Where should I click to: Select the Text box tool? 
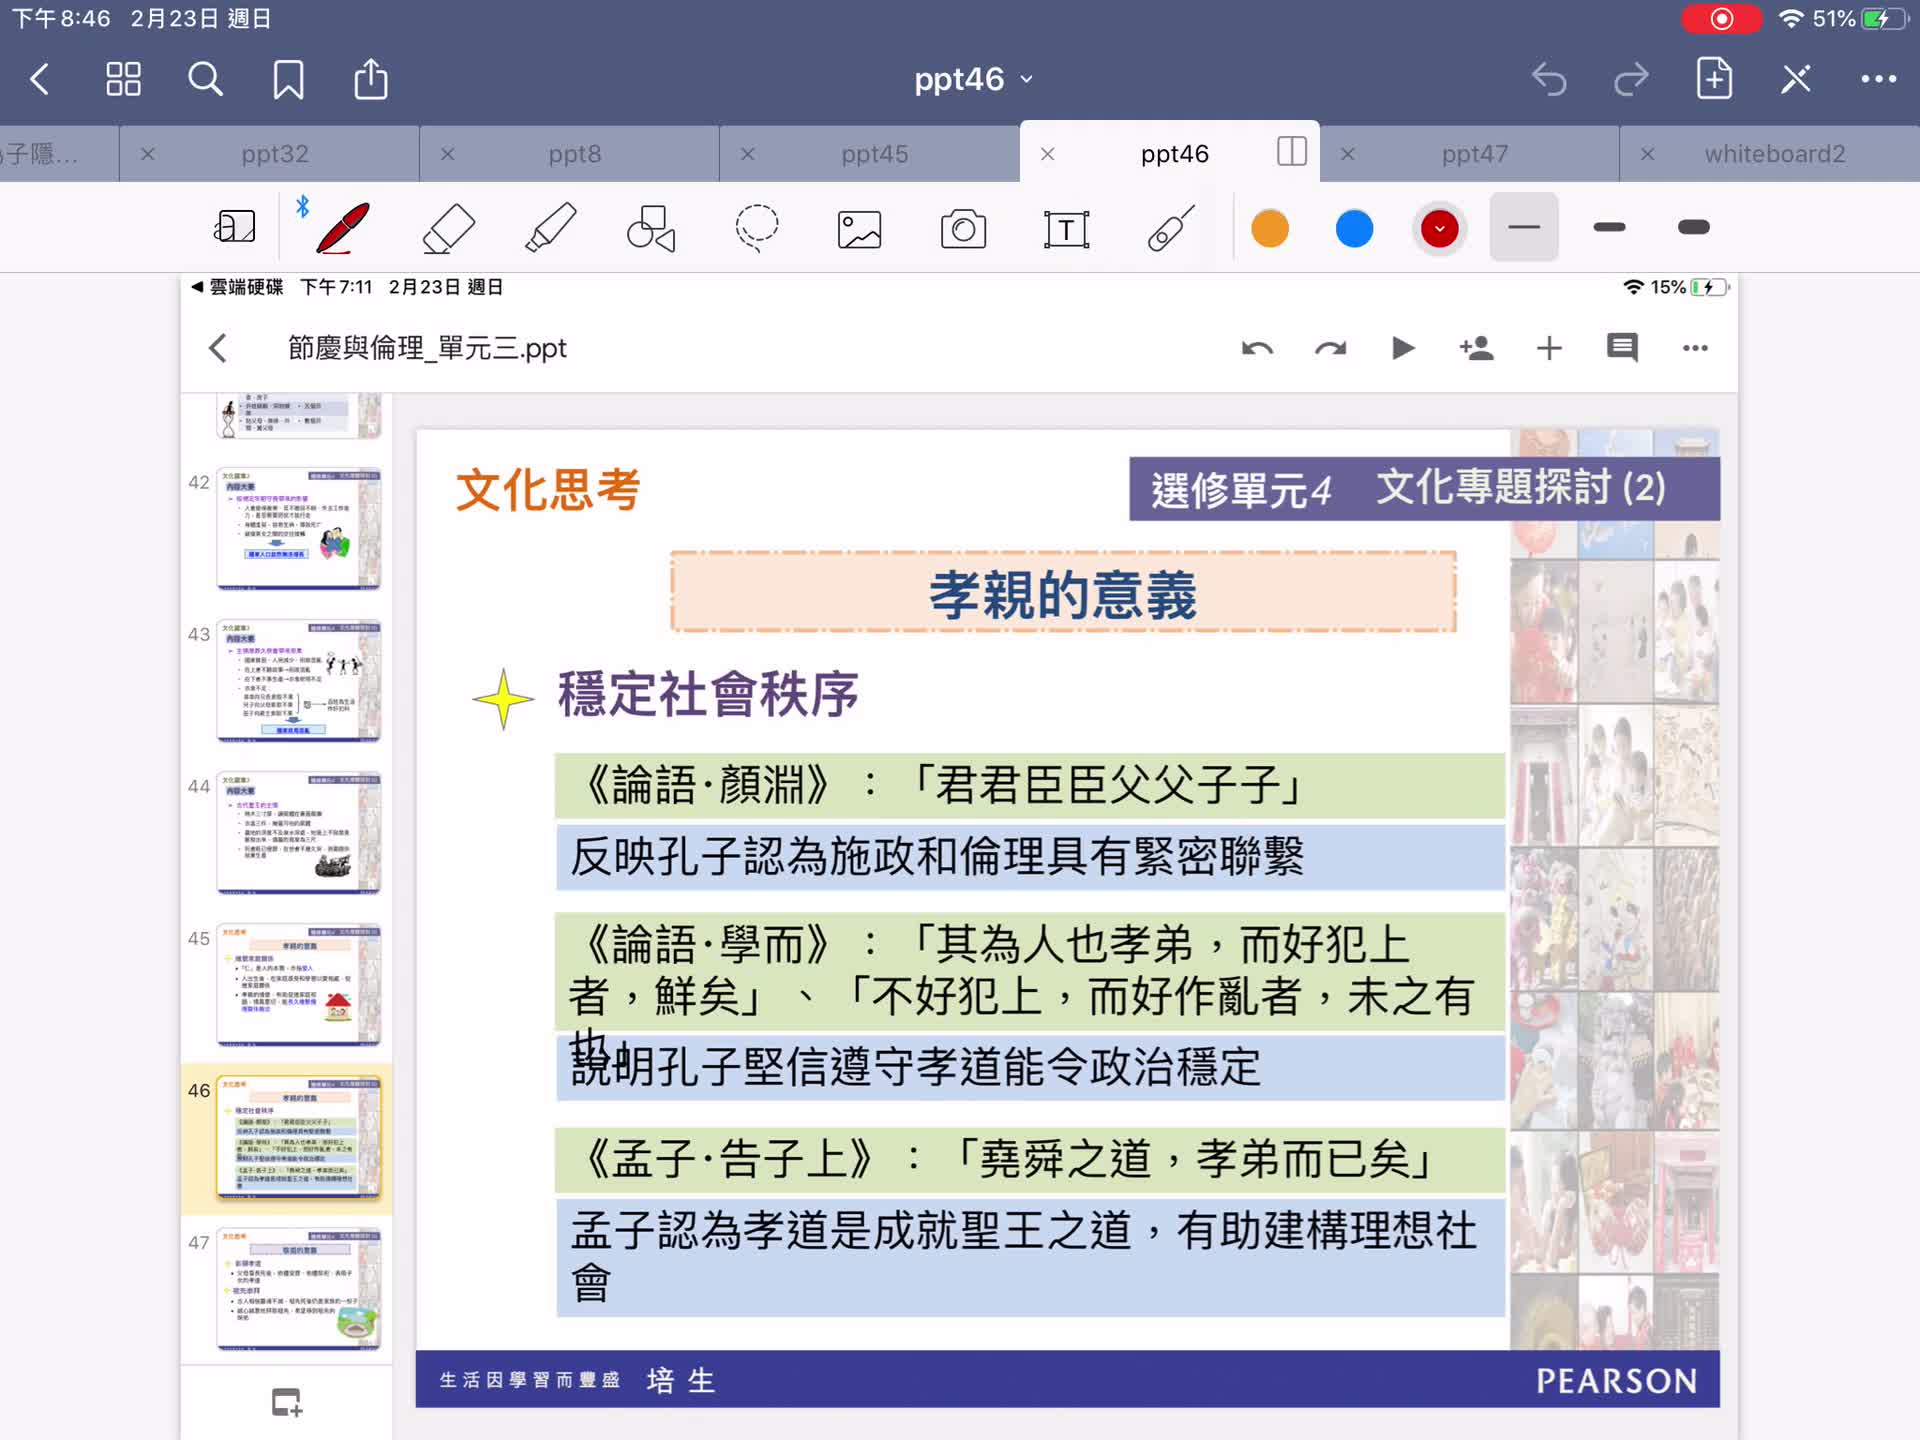tap(1066, 228)
